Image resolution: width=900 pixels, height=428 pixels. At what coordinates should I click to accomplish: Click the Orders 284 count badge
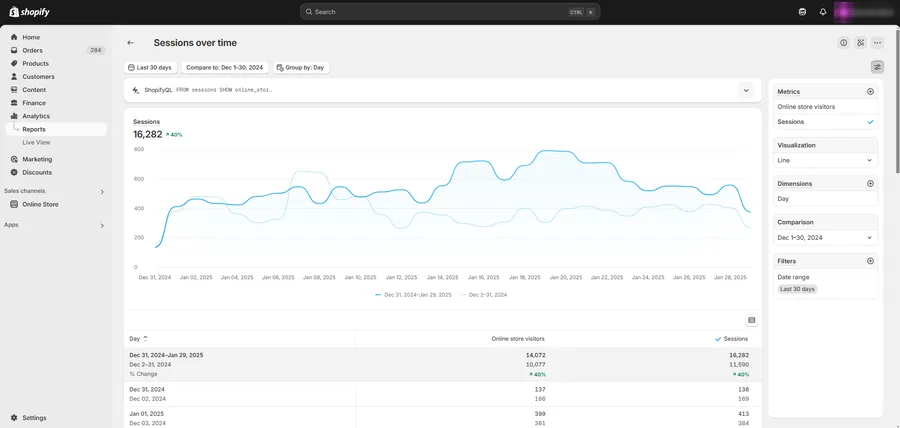point(95,50)
